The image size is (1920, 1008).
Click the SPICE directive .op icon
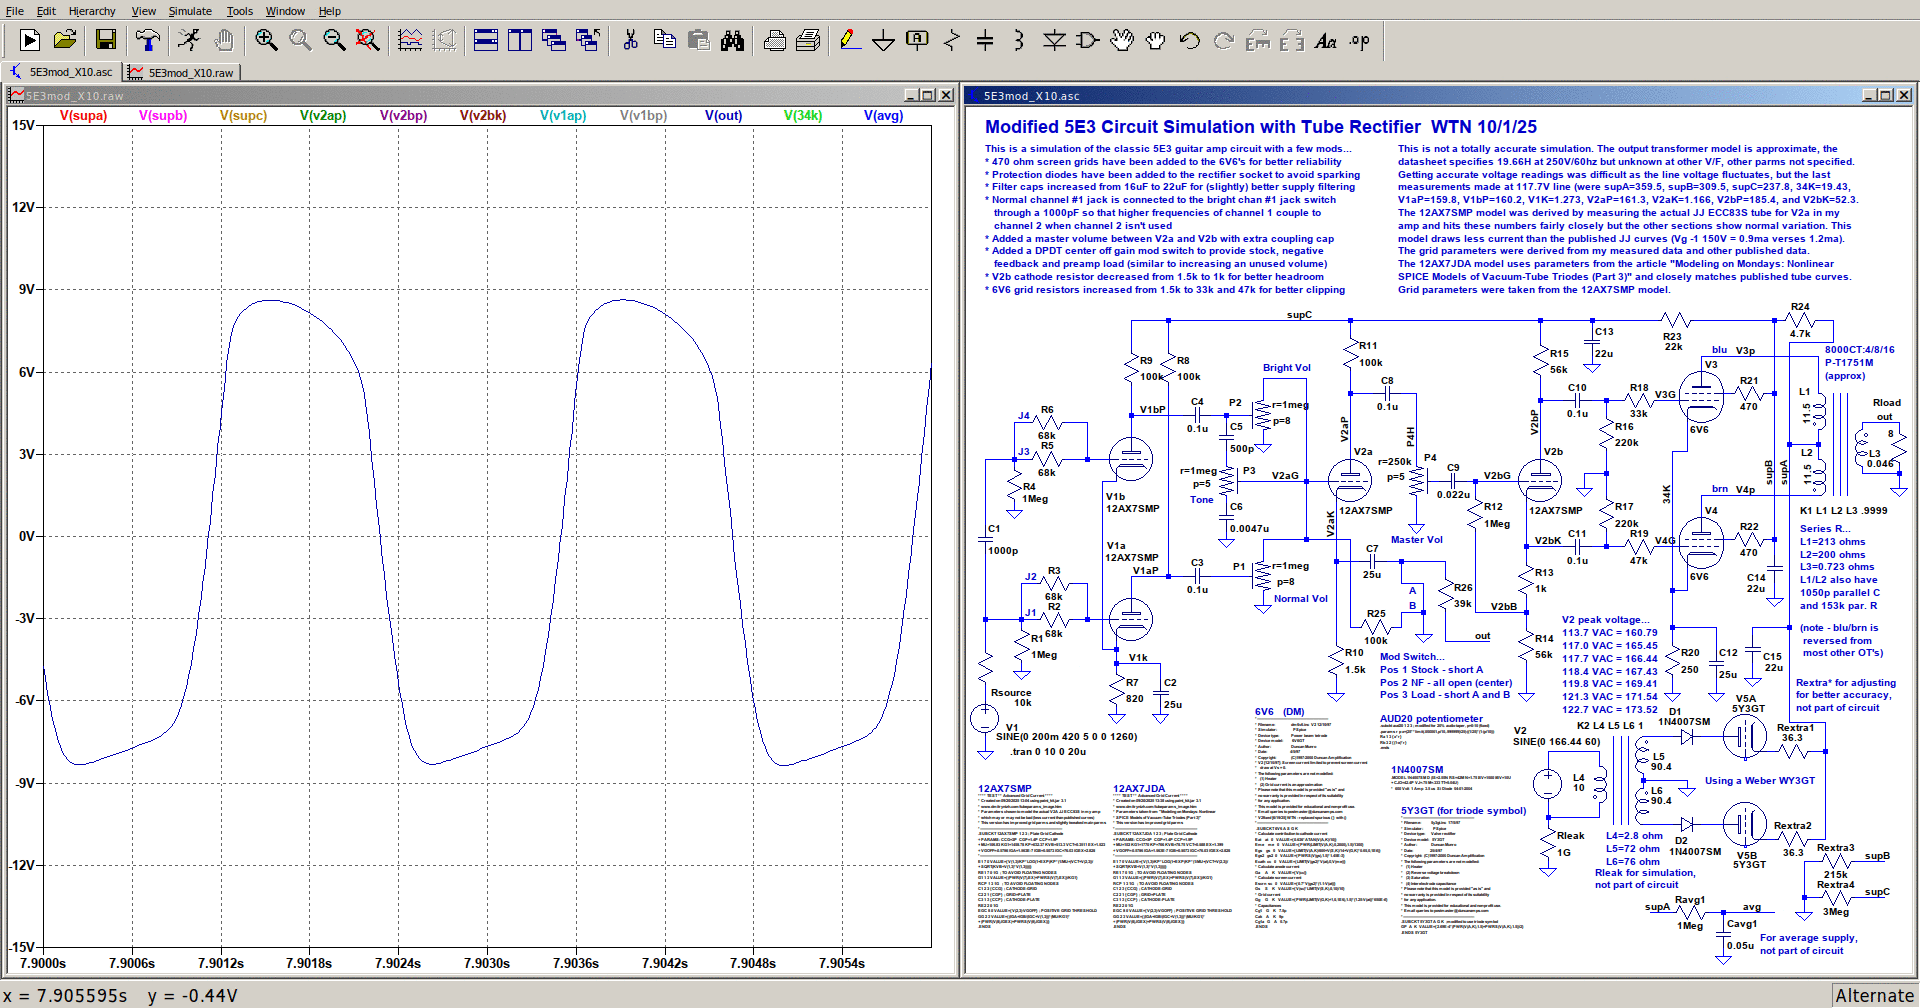pyautogui.click(x=1360, y=41)
